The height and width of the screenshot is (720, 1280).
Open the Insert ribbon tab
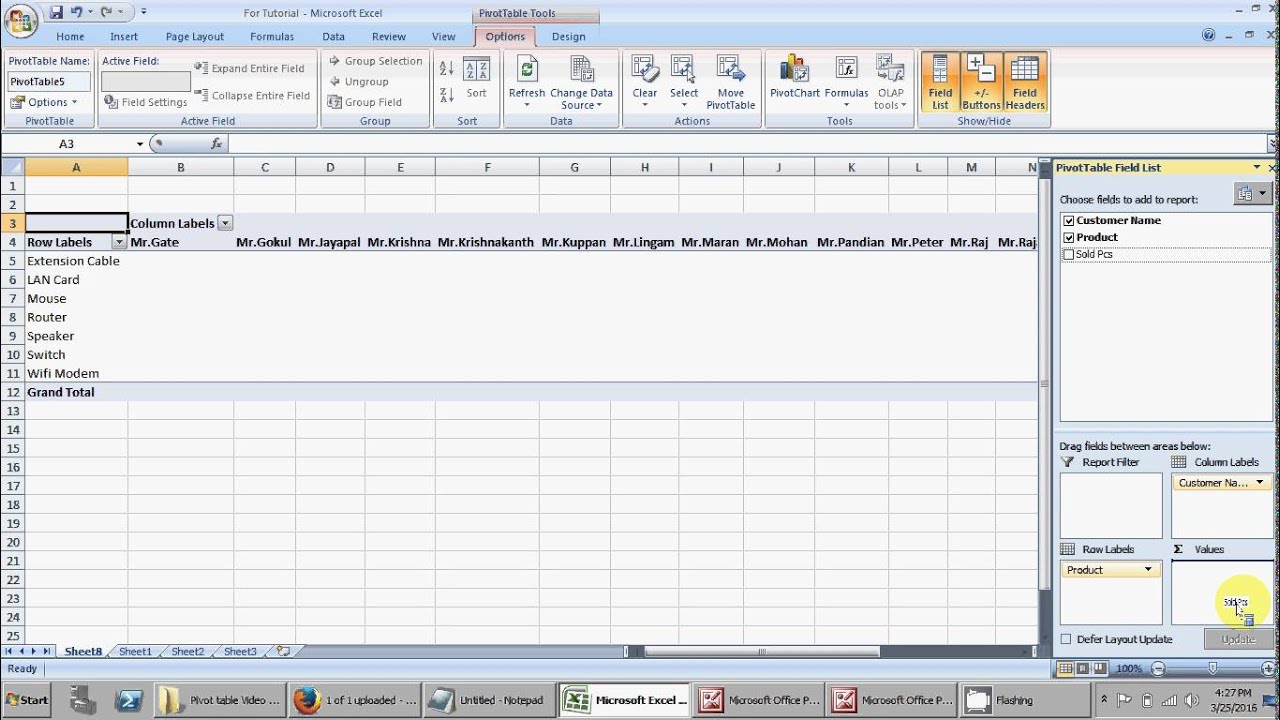(124, 36)
